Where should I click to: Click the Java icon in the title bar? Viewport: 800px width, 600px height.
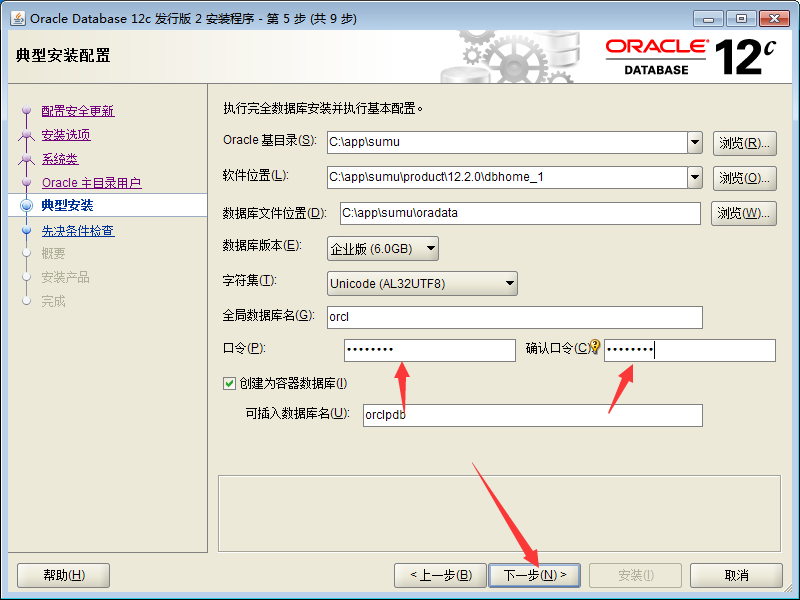18,18
